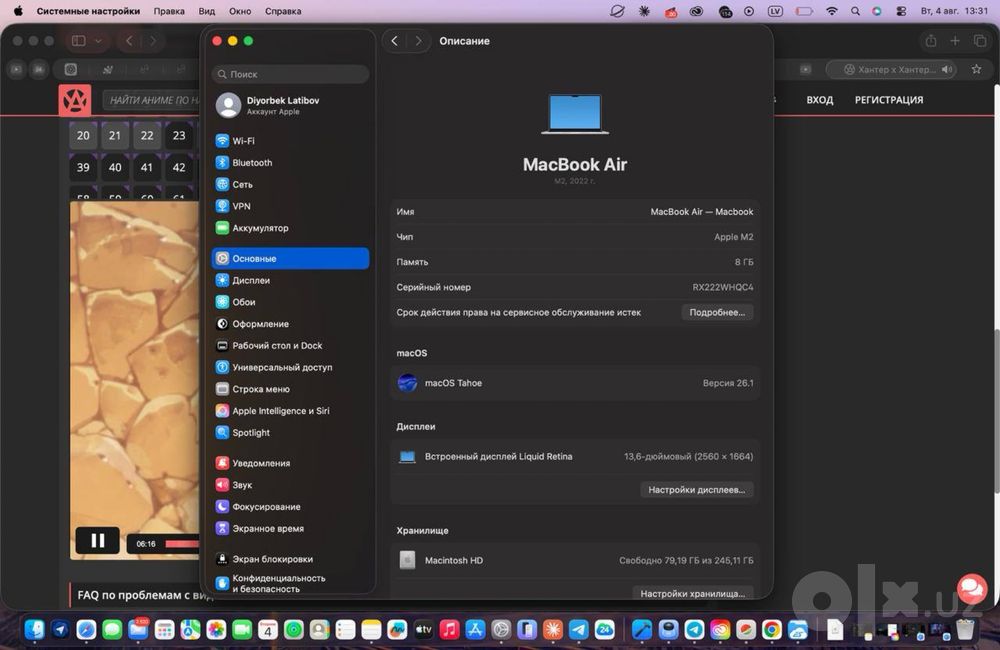Open the Справка menu
This screenshot has width=1000, height=650.
pos(283,11)
